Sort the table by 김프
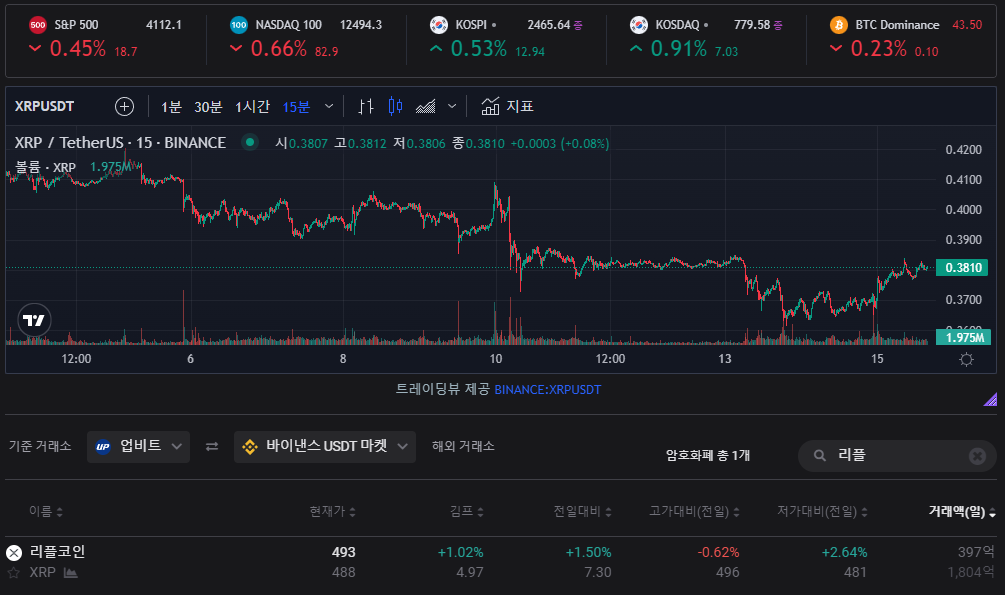The image size is (1005, 595). click(x=467, y=512)
